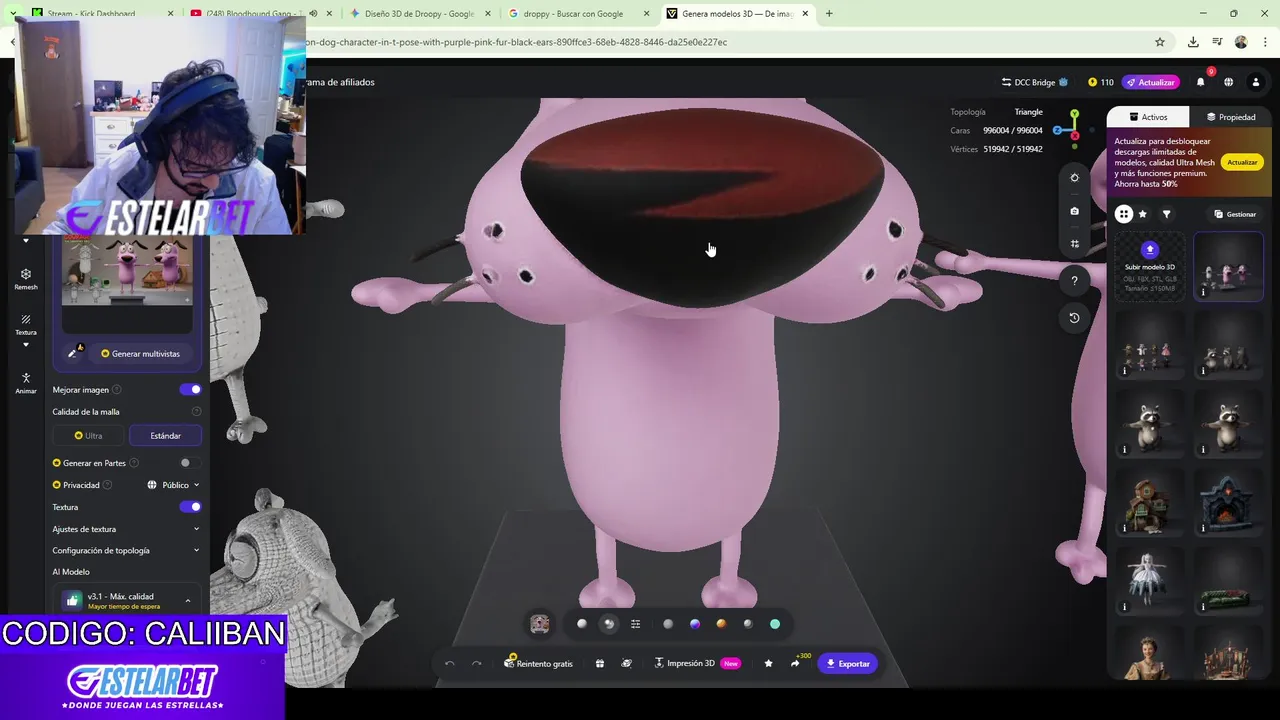1280x720 pixels.
Task: Open the v3.1 Máx. calidad model selector
Action: coord(127,600)
